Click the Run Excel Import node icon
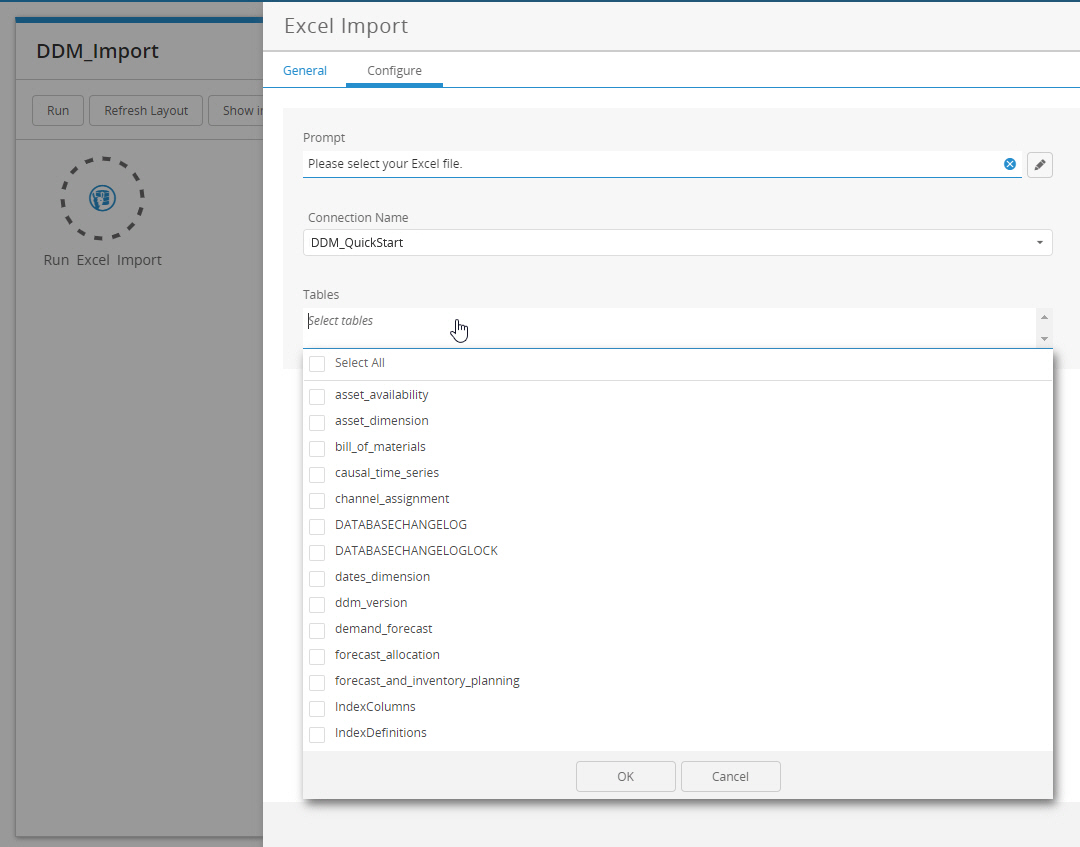The width and height of the screenshot is (1080, 847). coord(103,198)
